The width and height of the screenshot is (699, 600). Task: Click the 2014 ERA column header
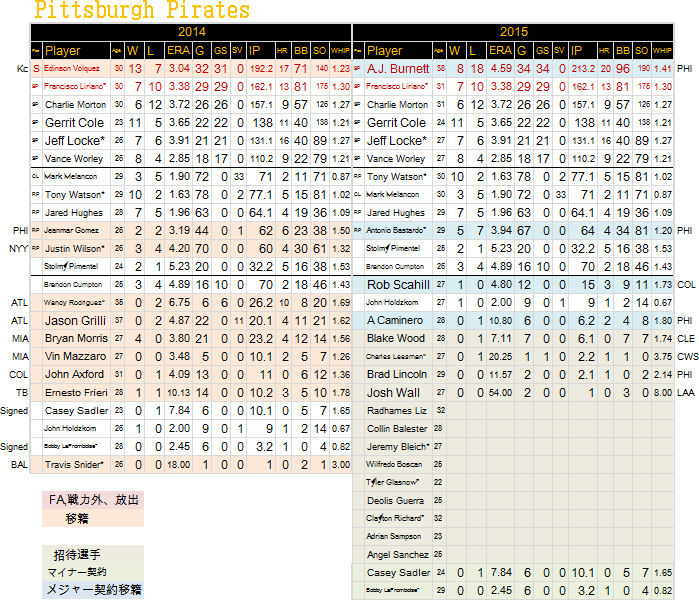[x=178, y=51]
